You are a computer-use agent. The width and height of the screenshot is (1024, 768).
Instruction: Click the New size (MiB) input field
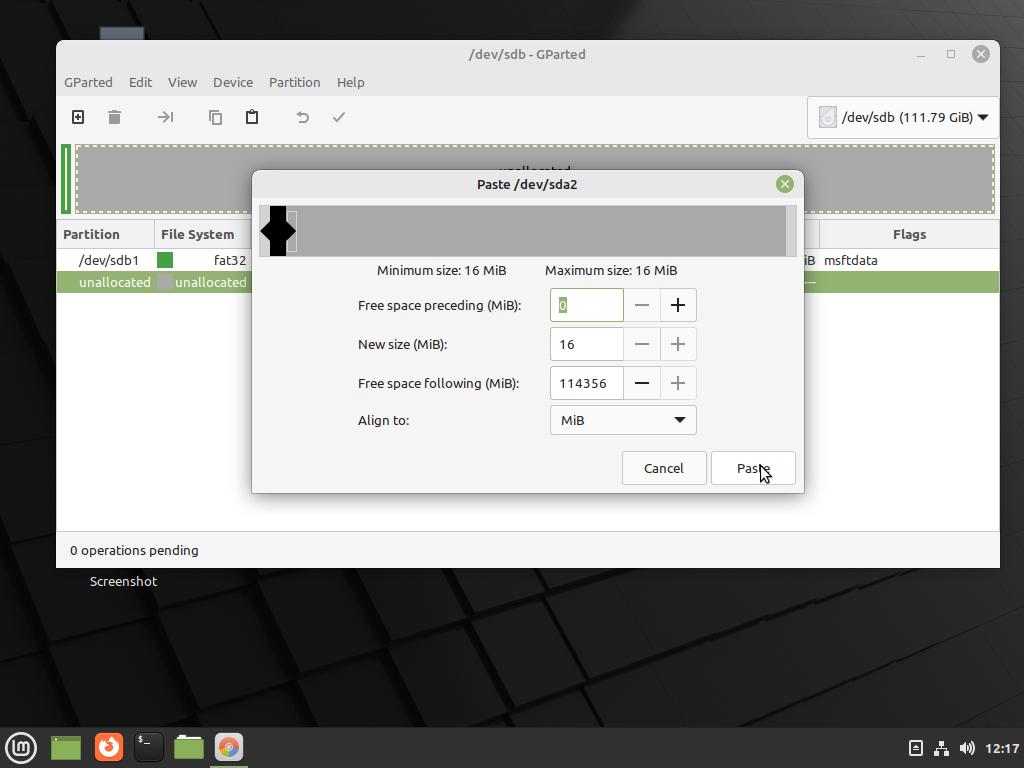[x=586, y=344]
